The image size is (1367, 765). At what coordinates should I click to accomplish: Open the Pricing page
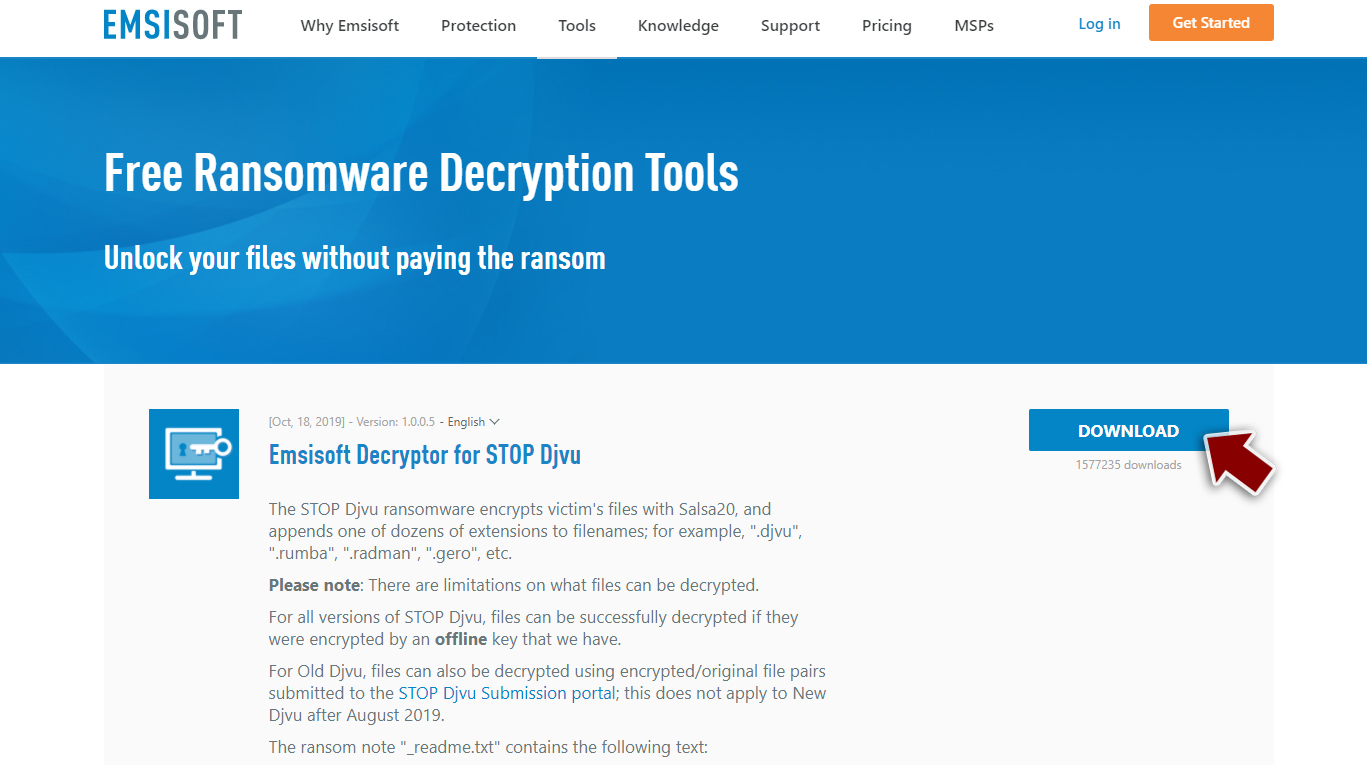pos(887,26)
